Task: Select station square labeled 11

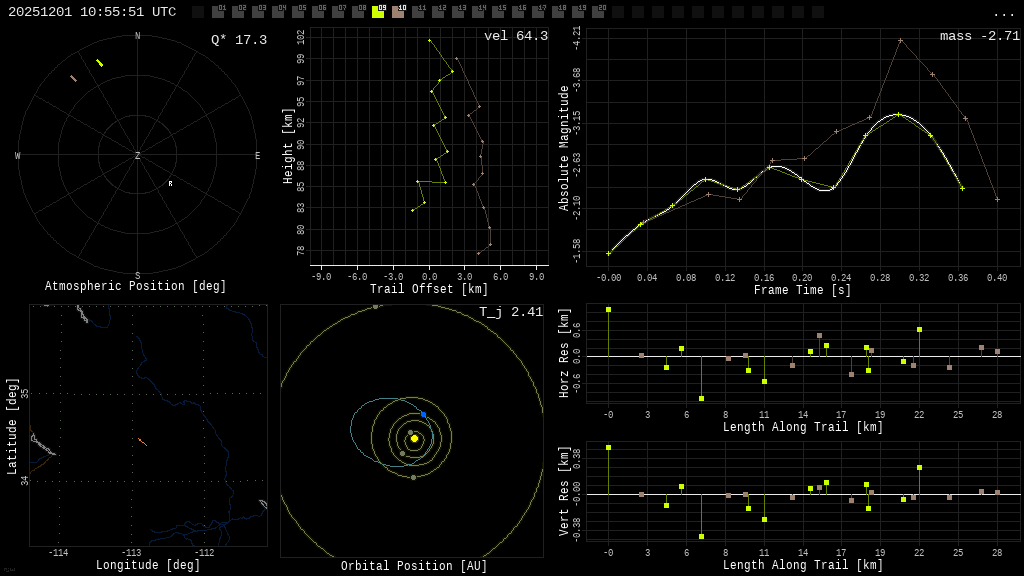Action: click(417, 12)
